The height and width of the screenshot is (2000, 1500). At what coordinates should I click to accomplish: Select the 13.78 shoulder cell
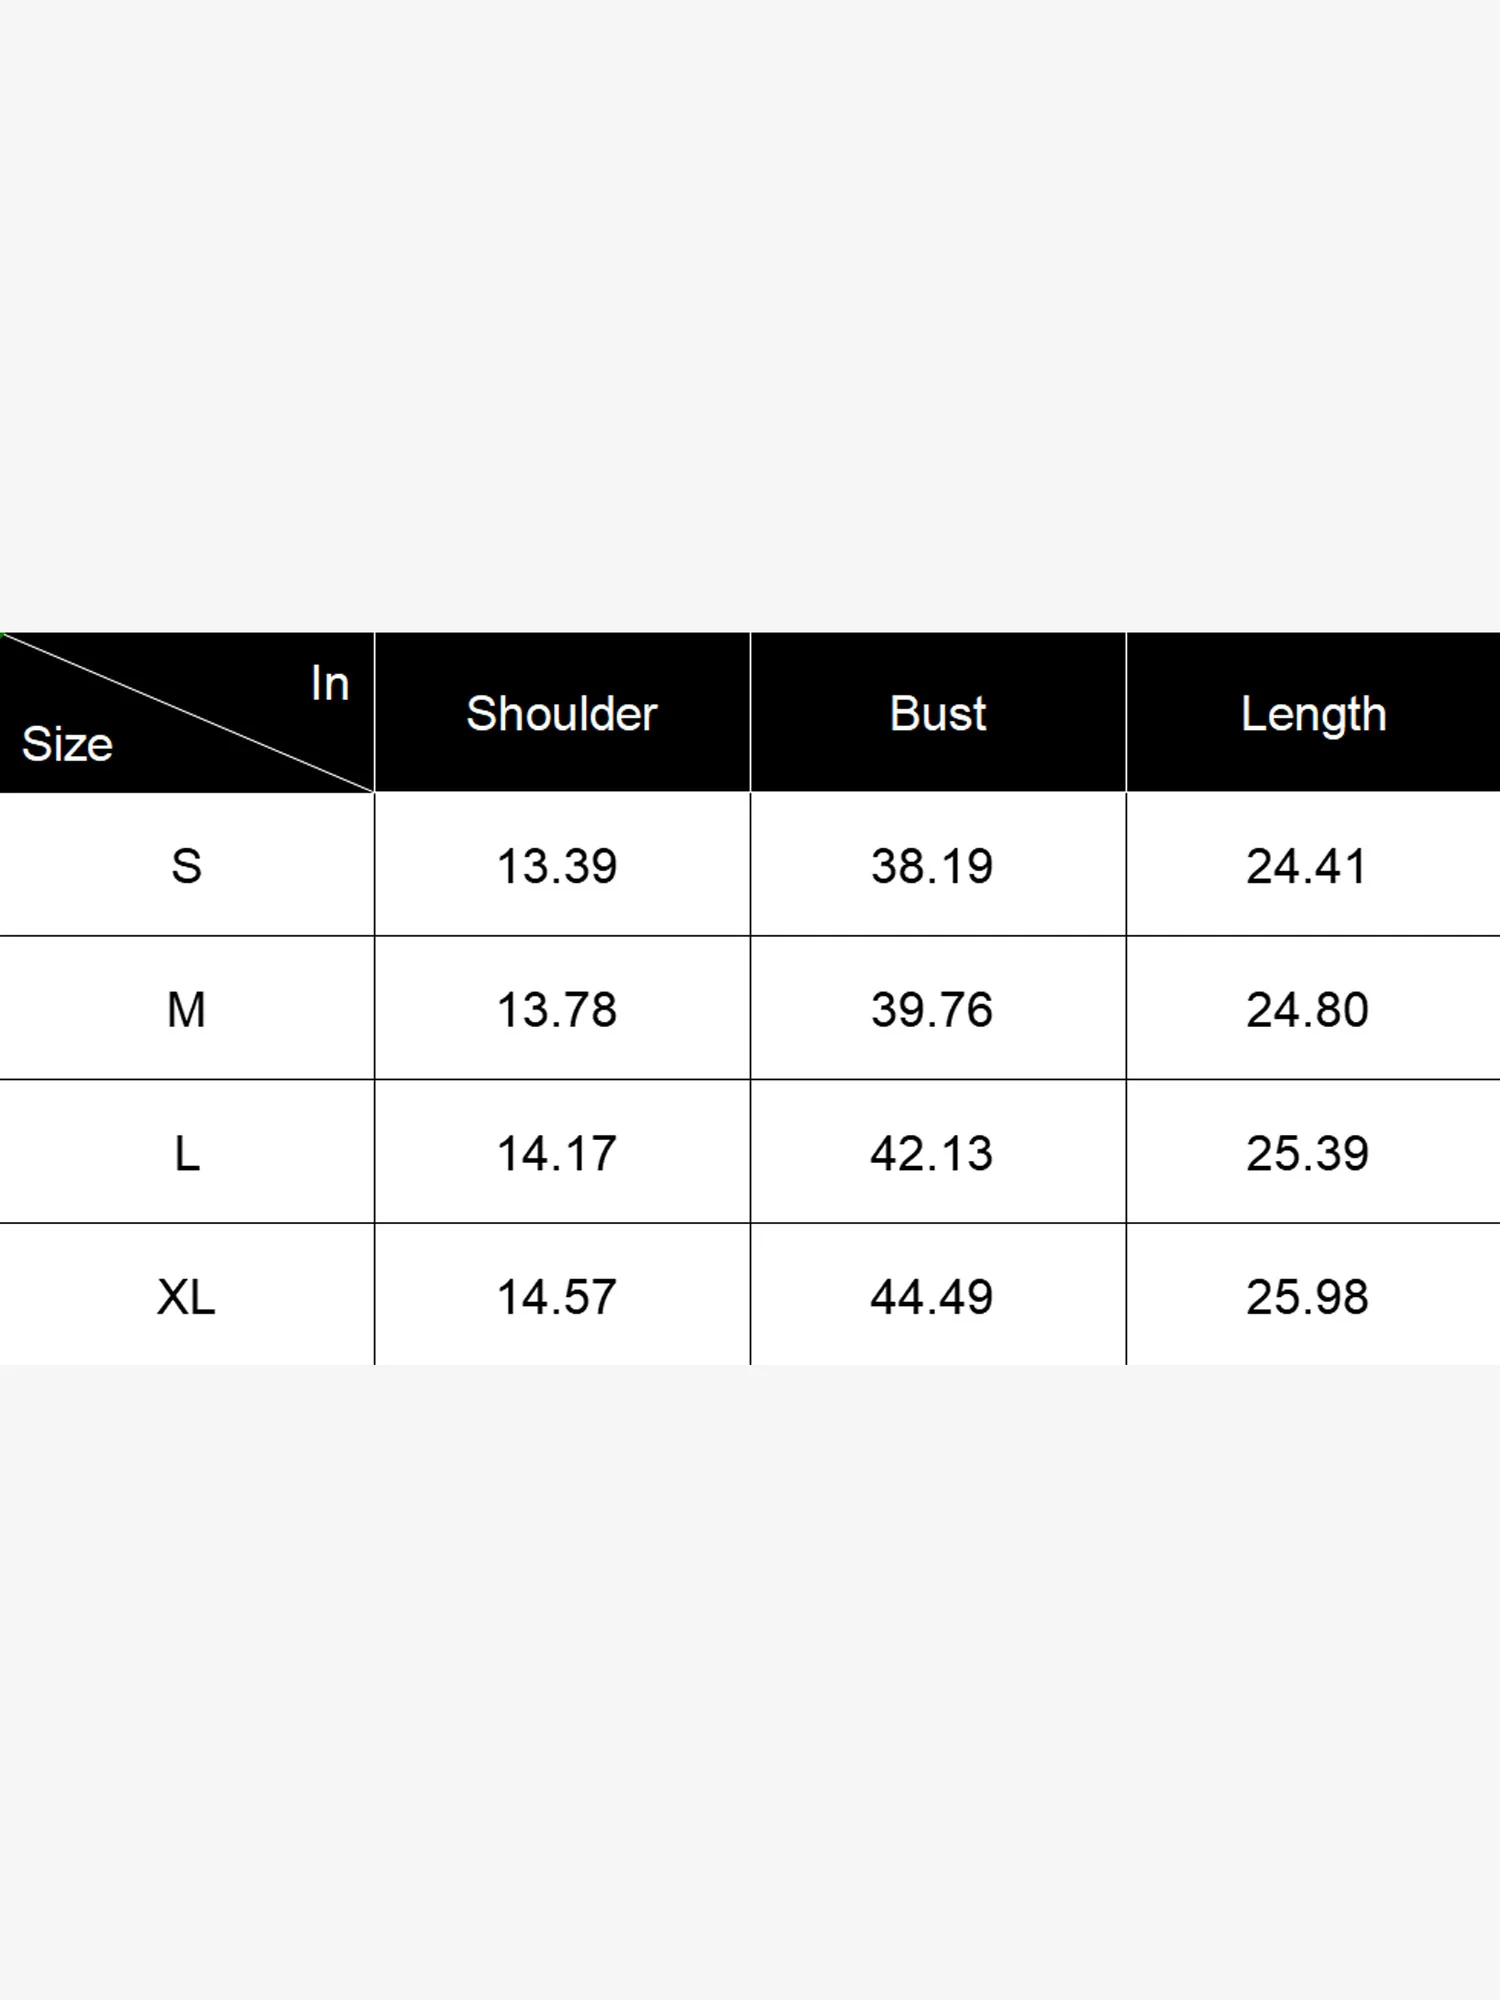557,1010
